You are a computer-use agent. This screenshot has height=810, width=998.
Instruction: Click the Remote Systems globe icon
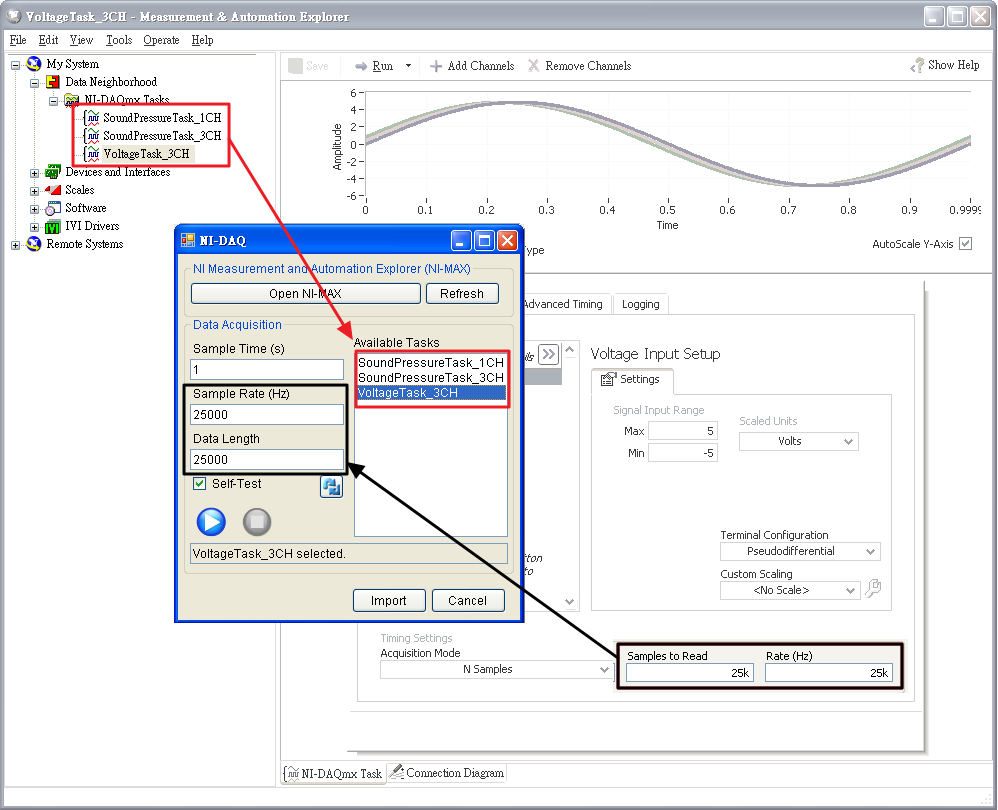pyautogui.click(x=34, y=244)
